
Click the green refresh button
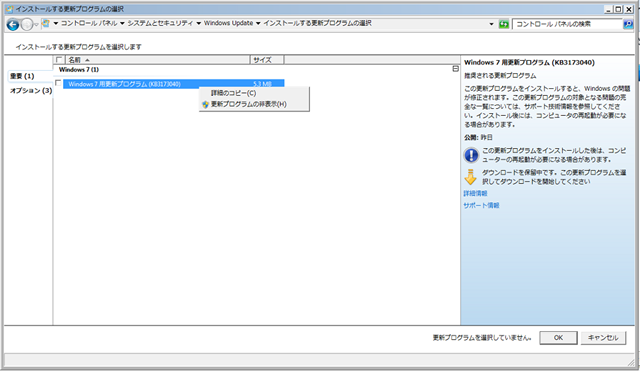(504, 24)
